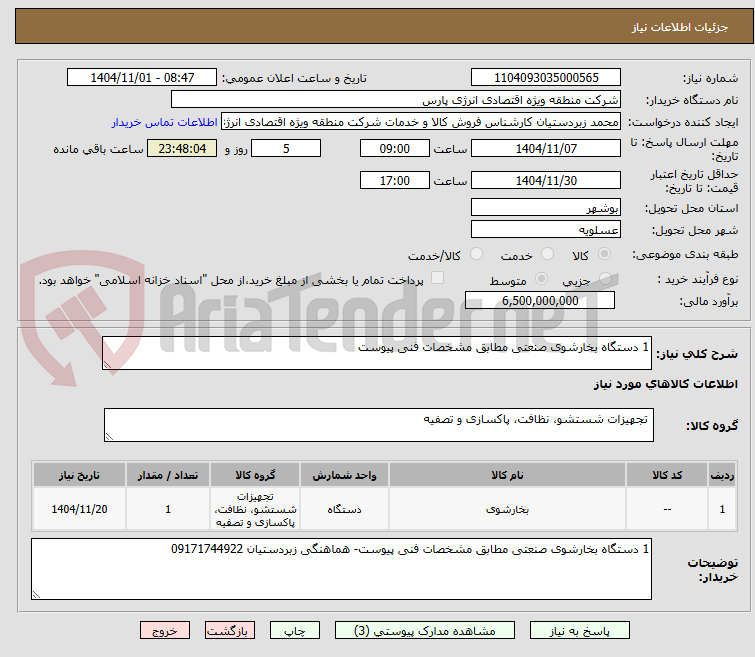Click the بخارشوی item name cell
Screen dimensions: 755x657
[507, 509]
